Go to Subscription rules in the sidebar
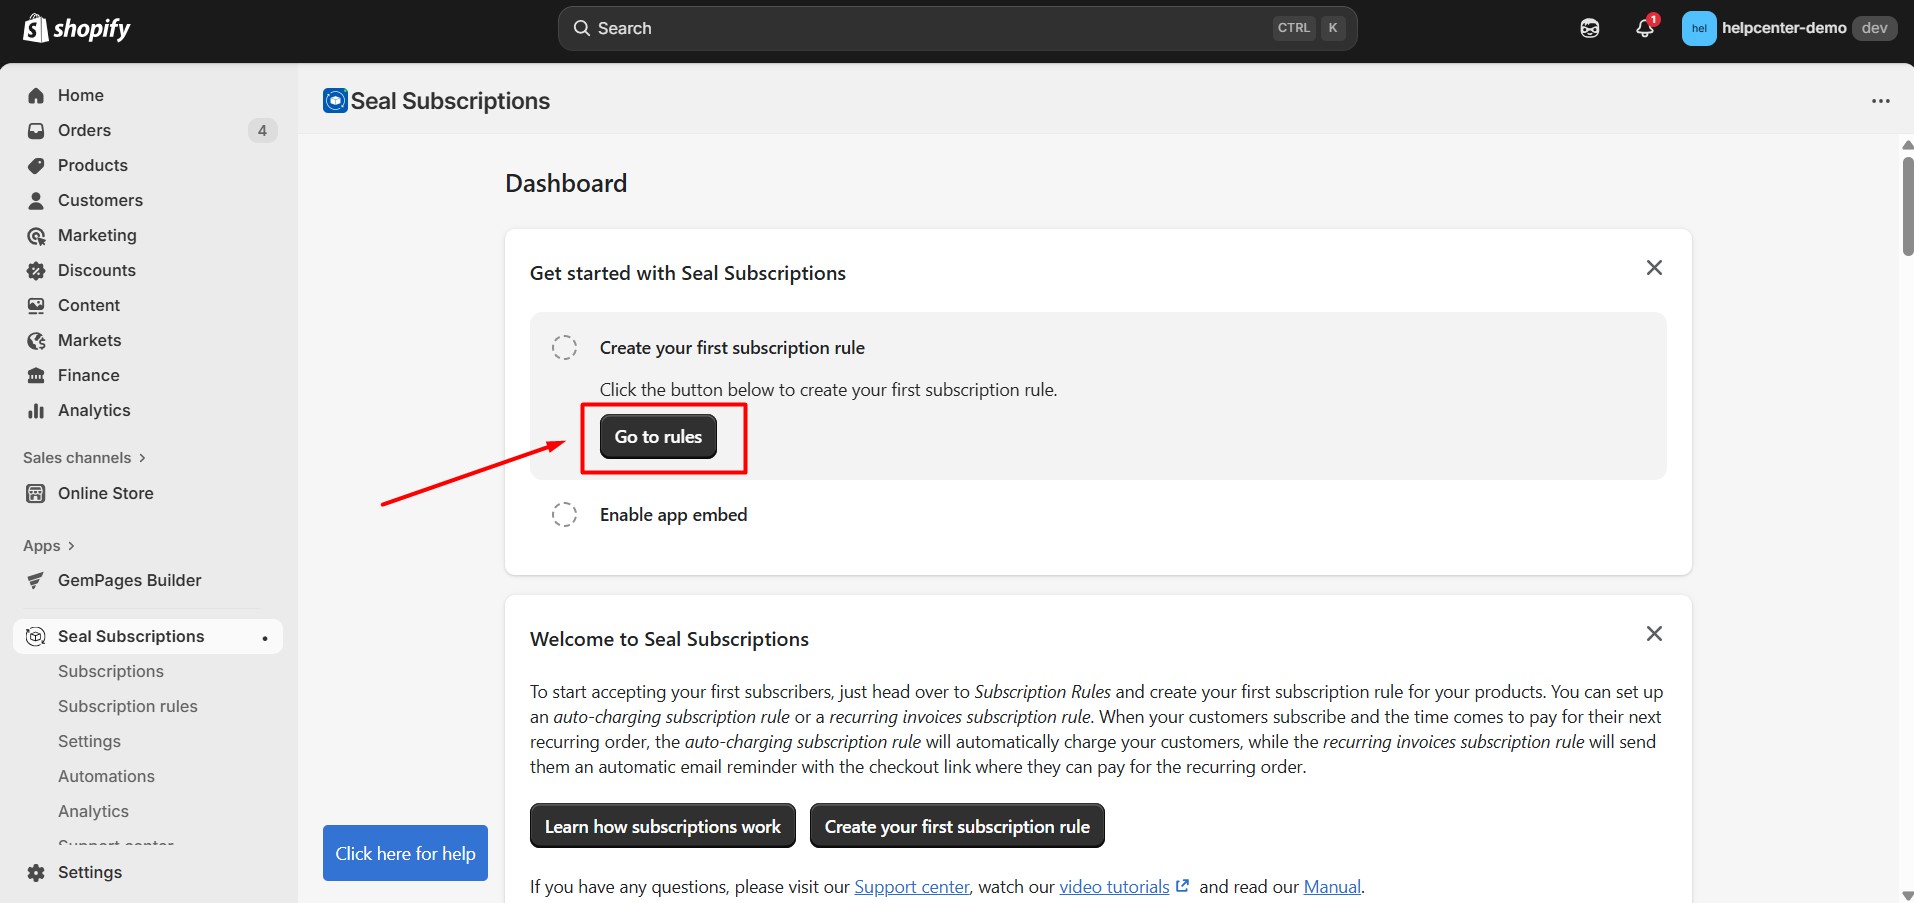Viewport: 1914px width, 903px height. pos(128,706)
